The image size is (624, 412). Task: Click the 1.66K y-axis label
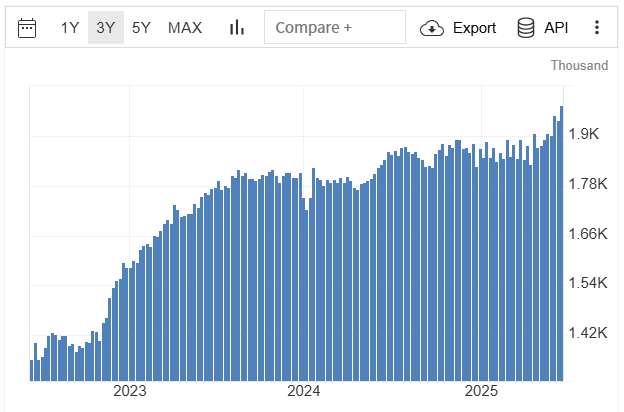tap(588, 234)
